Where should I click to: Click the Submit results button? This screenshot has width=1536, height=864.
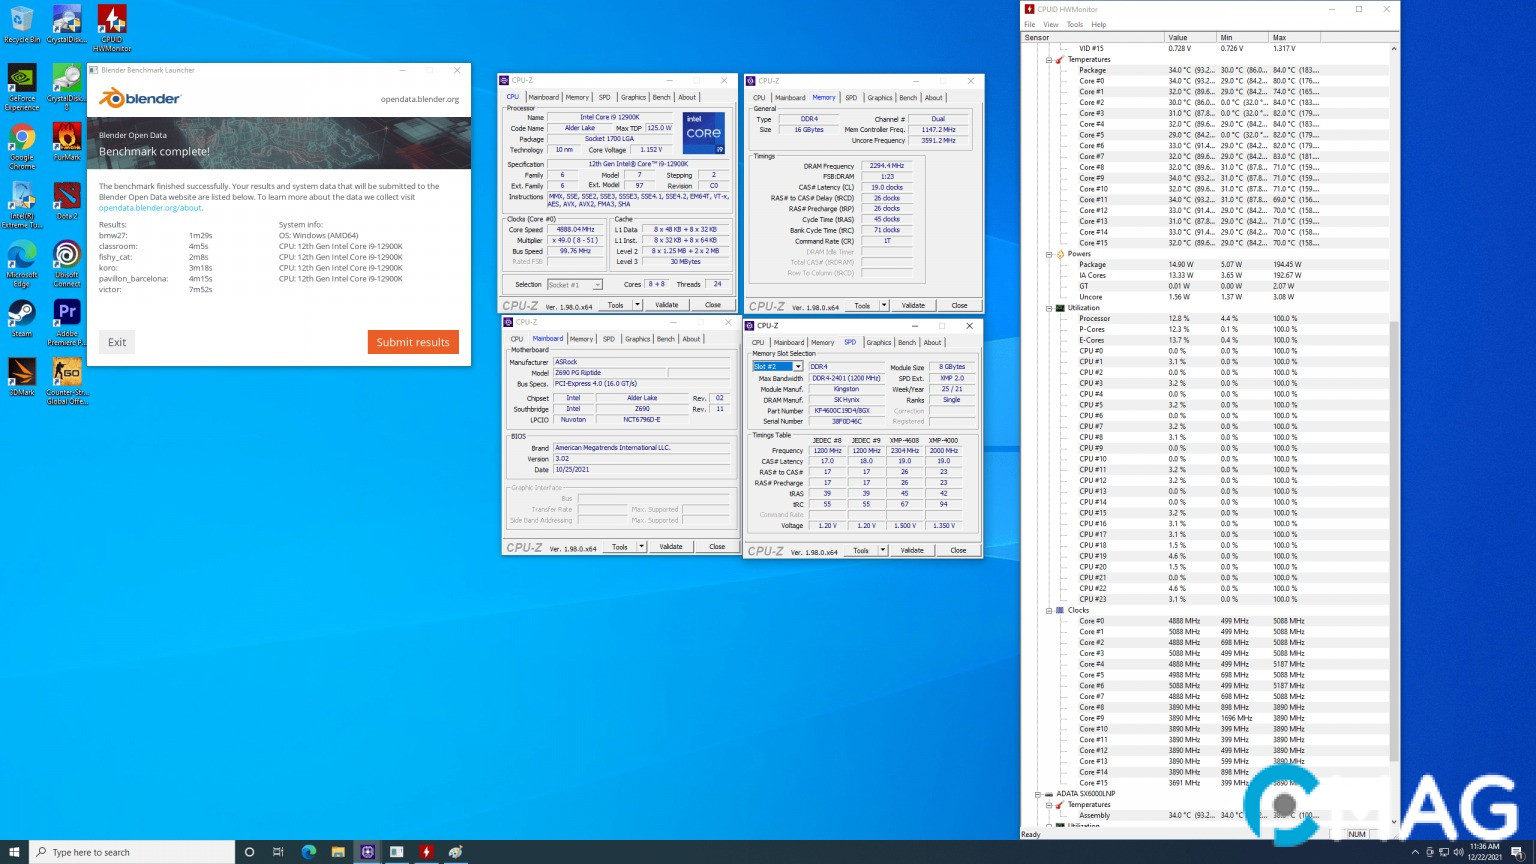pyautogui.click(x=413, y=342)
